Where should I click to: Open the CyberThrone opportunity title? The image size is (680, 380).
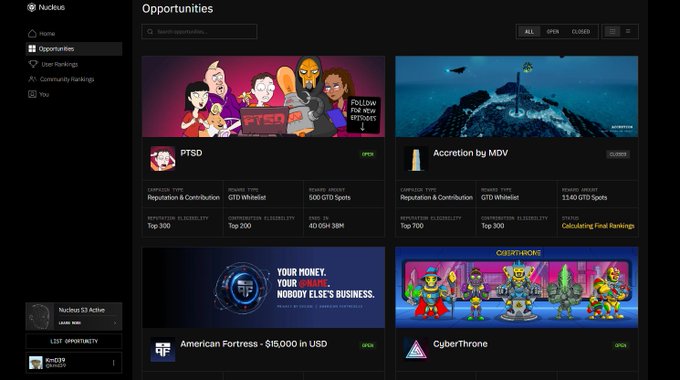point(460,344)
